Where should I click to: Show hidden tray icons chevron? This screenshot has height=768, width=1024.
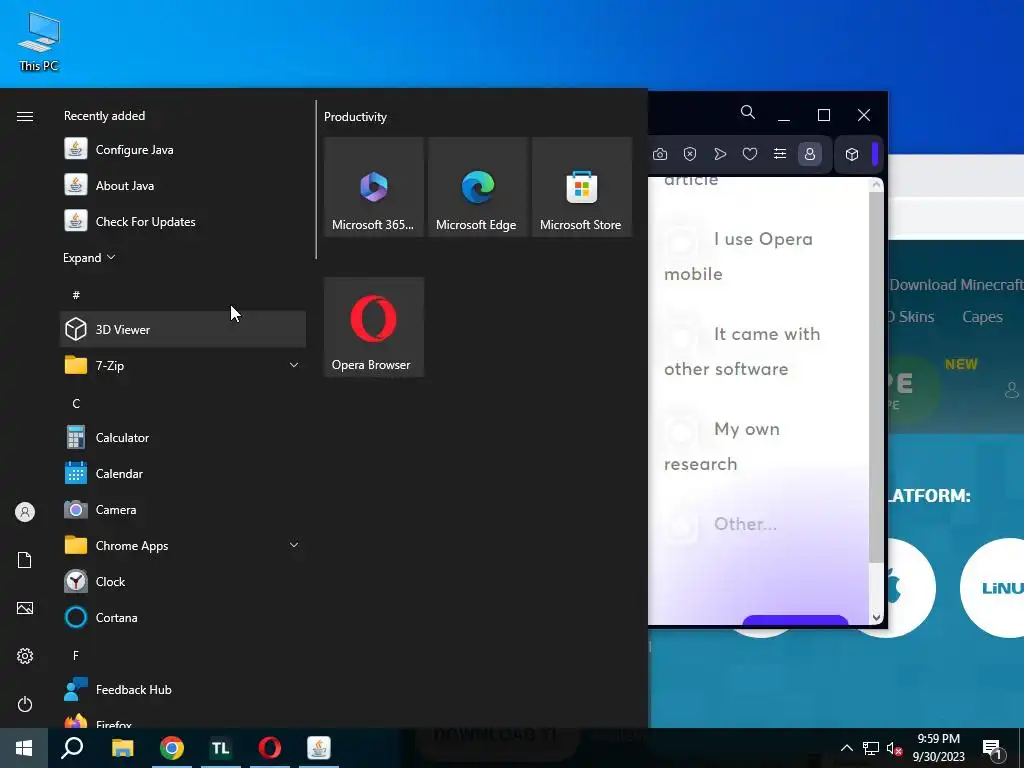[846, 748]
